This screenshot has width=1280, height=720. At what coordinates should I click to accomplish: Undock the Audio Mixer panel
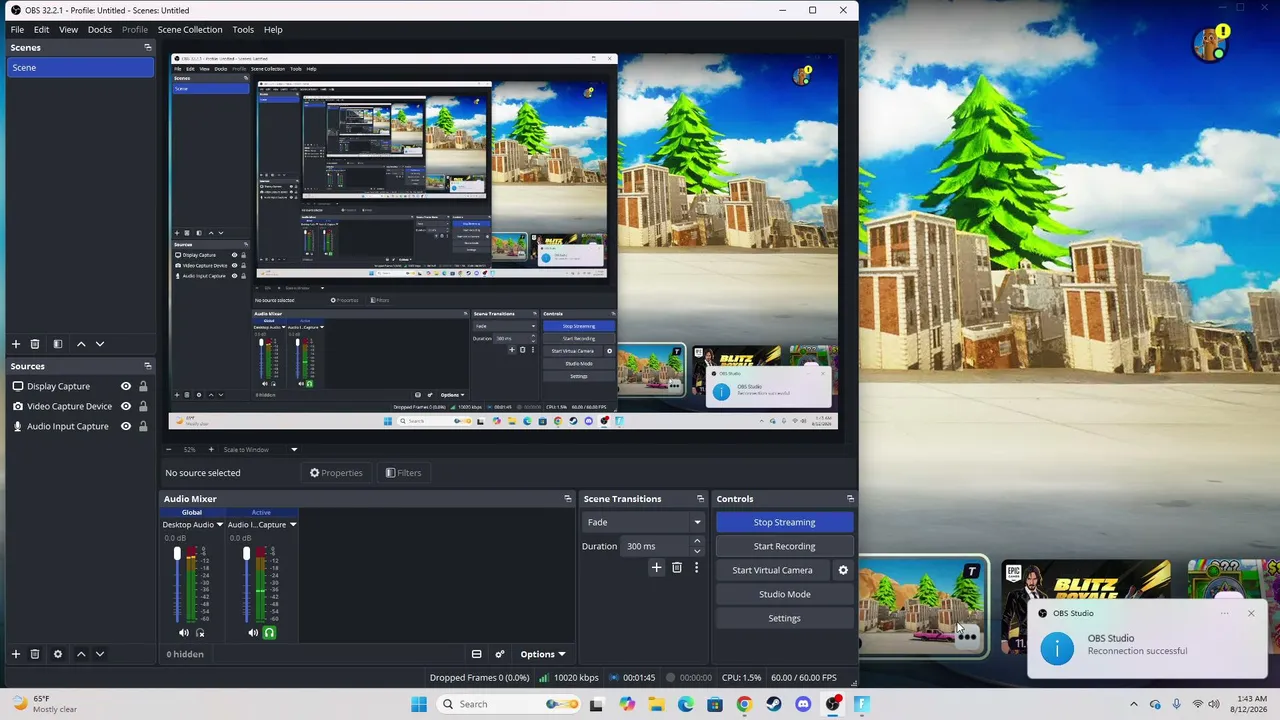click(x=568, y=498)
